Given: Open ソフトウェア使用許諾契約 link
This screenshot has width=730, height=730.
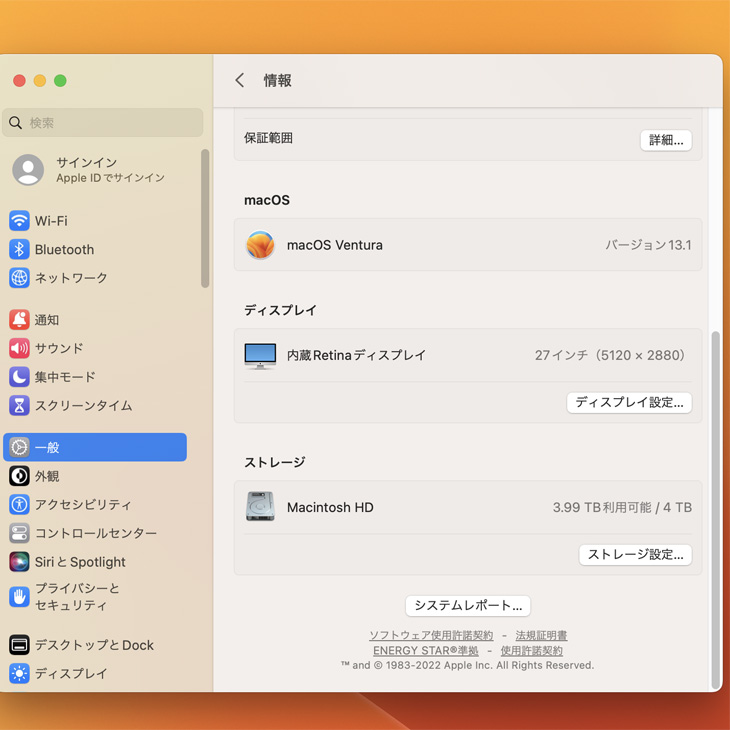Looking at the screenshot, I should 431,635.
